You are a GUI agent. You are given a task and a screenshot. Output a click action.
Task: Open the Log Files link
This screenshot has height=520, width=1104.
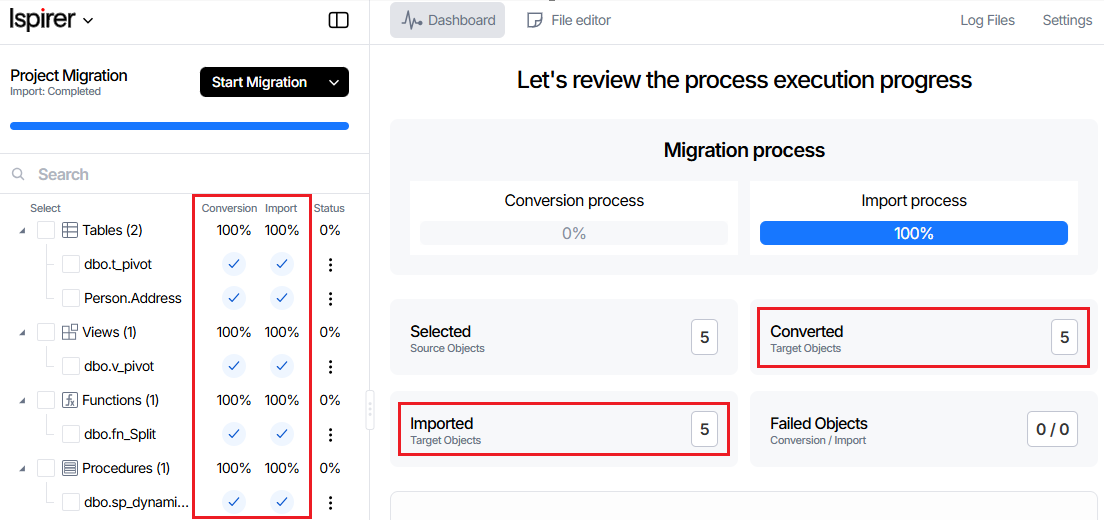[987, 20]
